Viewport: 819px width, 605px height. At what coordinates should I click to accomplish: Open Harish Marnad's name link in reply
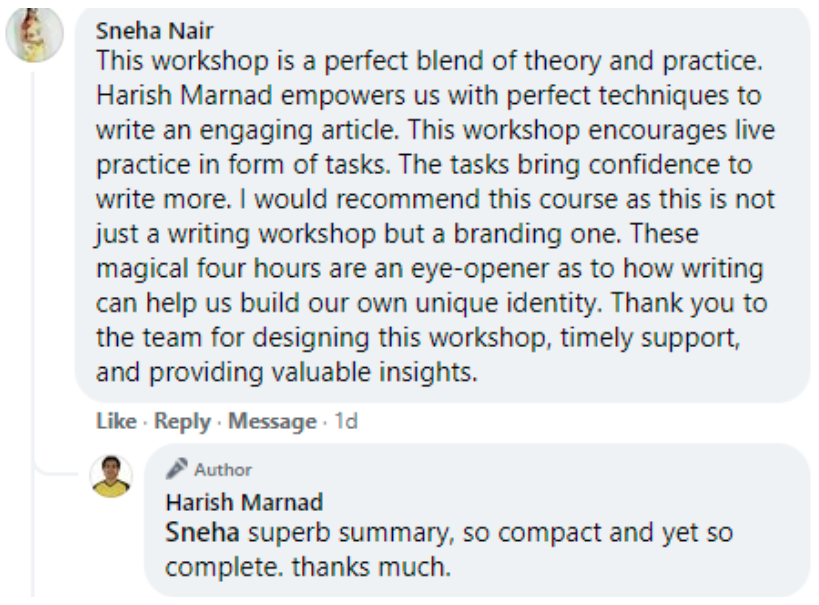[x=243, y=502]
